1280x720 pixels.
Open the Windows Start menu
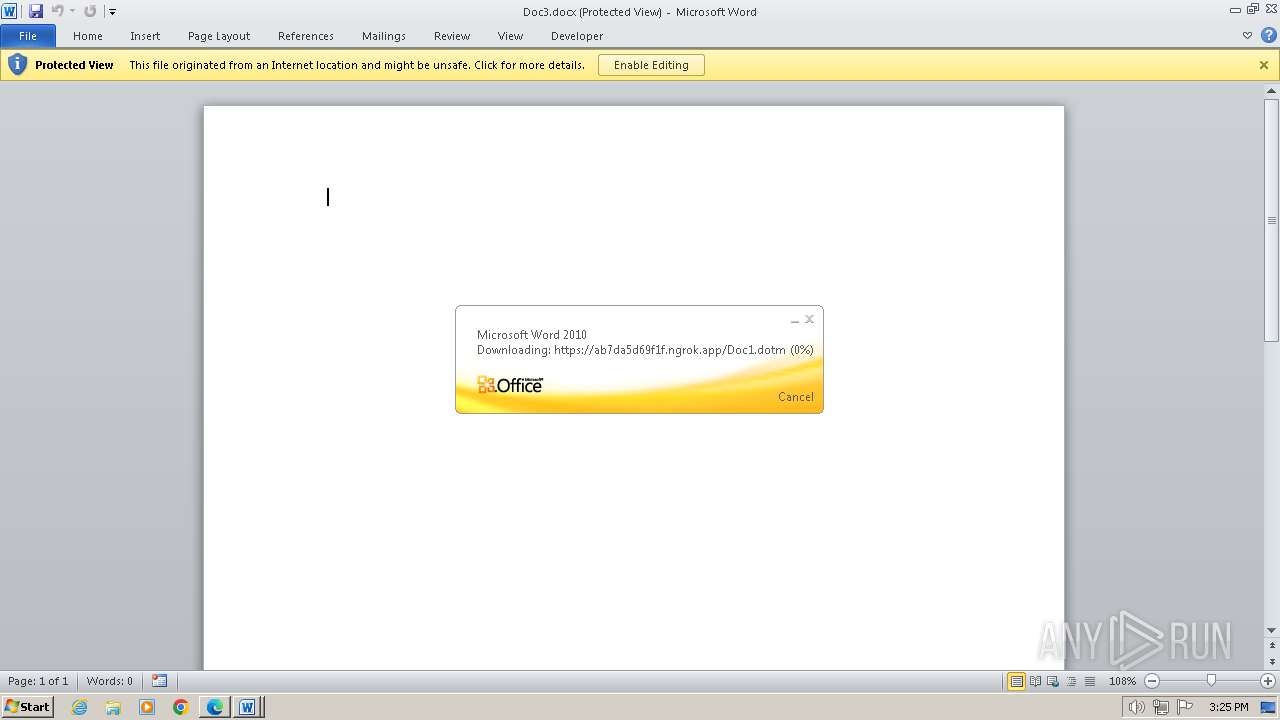click(28, 707)
